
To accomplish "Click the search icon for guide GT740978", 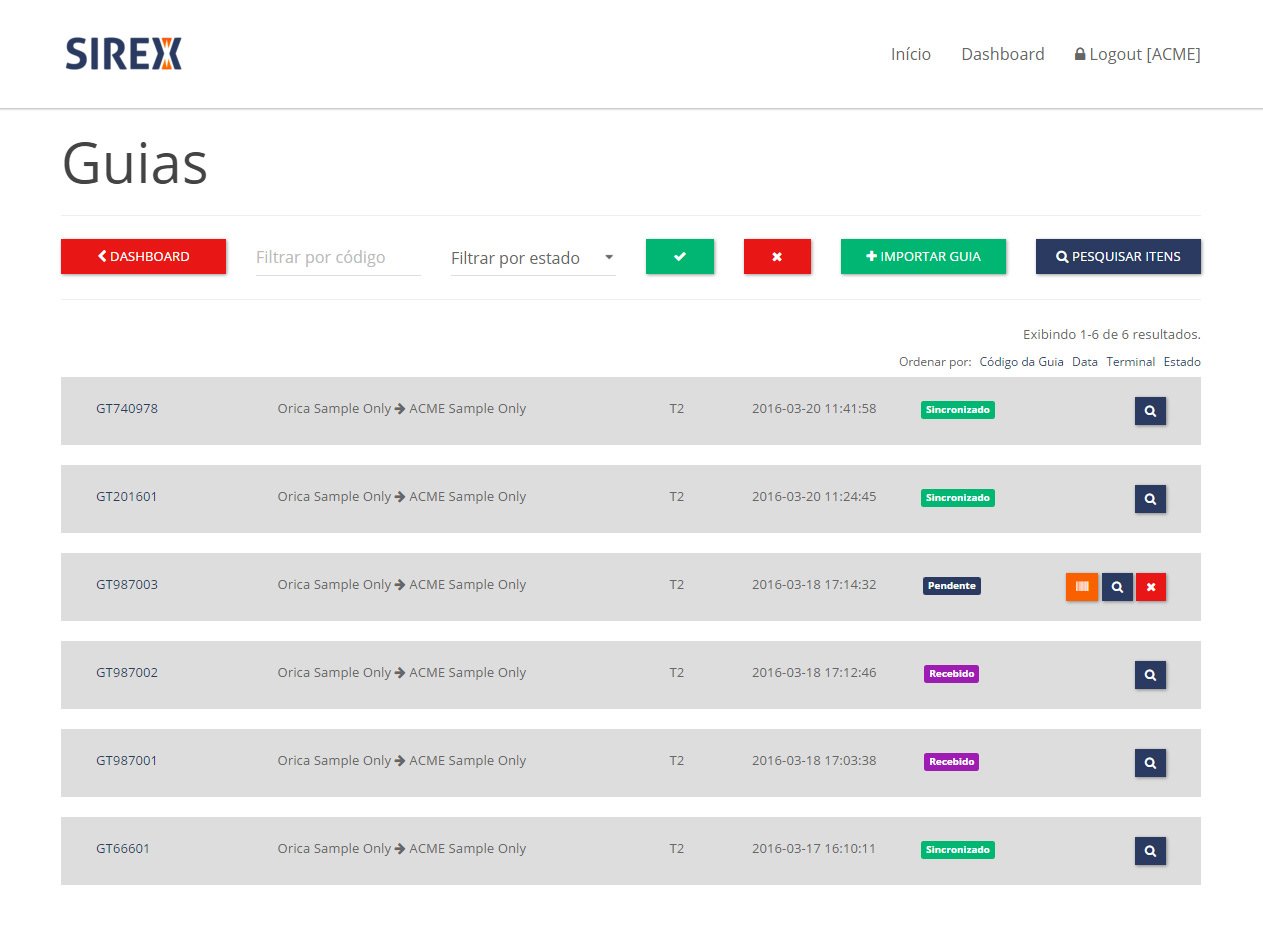I will [1150, 411].
